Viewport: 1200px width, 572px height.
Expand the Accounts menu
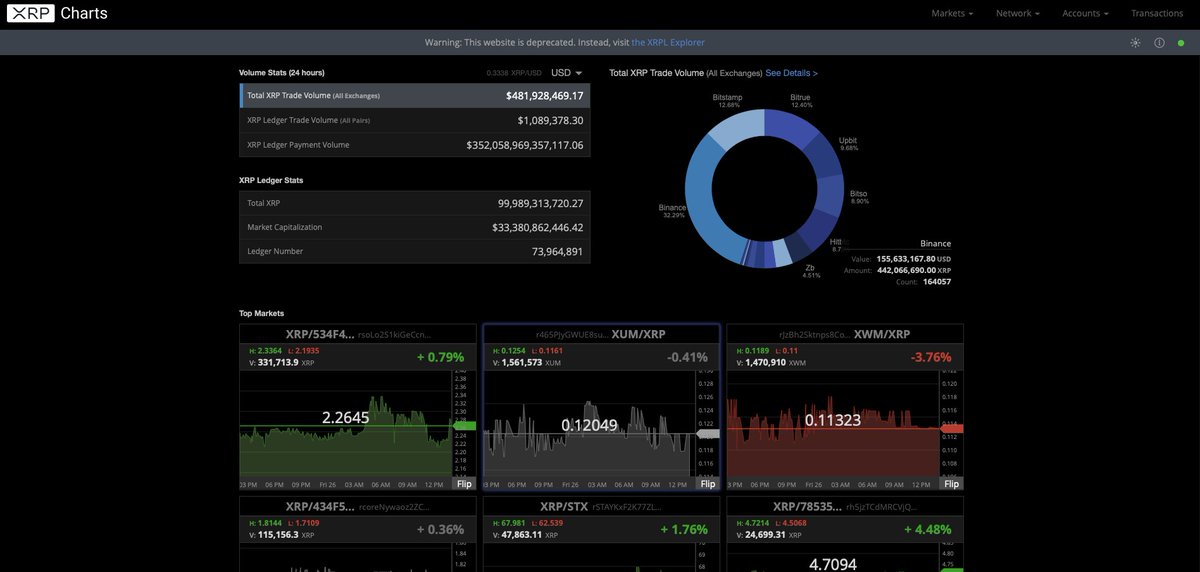pos(1085,14)
